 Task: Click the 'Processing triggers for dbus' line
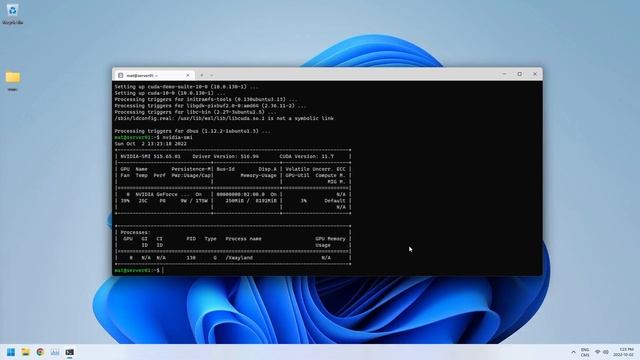point(192,131)
